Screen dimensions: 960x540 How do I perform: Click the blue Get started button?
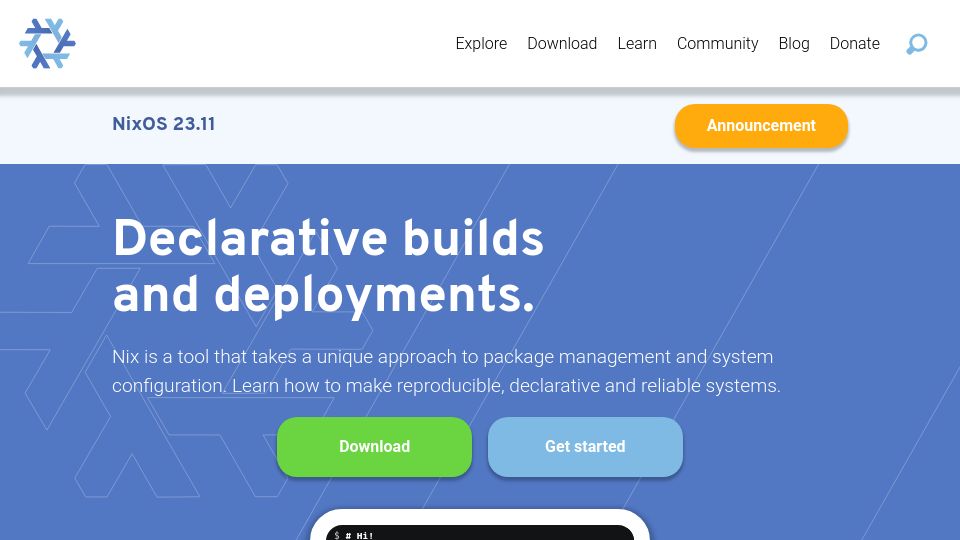pos(585,446)
